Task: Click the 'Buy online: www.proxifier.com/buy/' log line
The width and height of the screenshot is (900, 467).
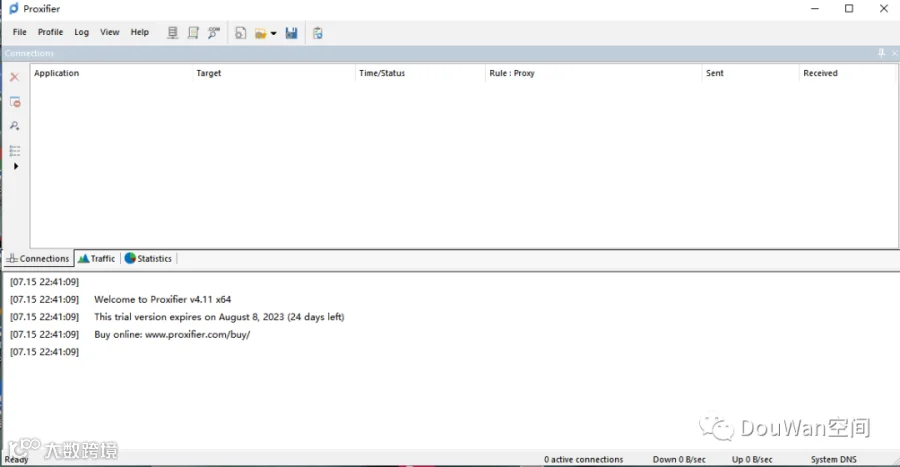Action: pos(172,334)
